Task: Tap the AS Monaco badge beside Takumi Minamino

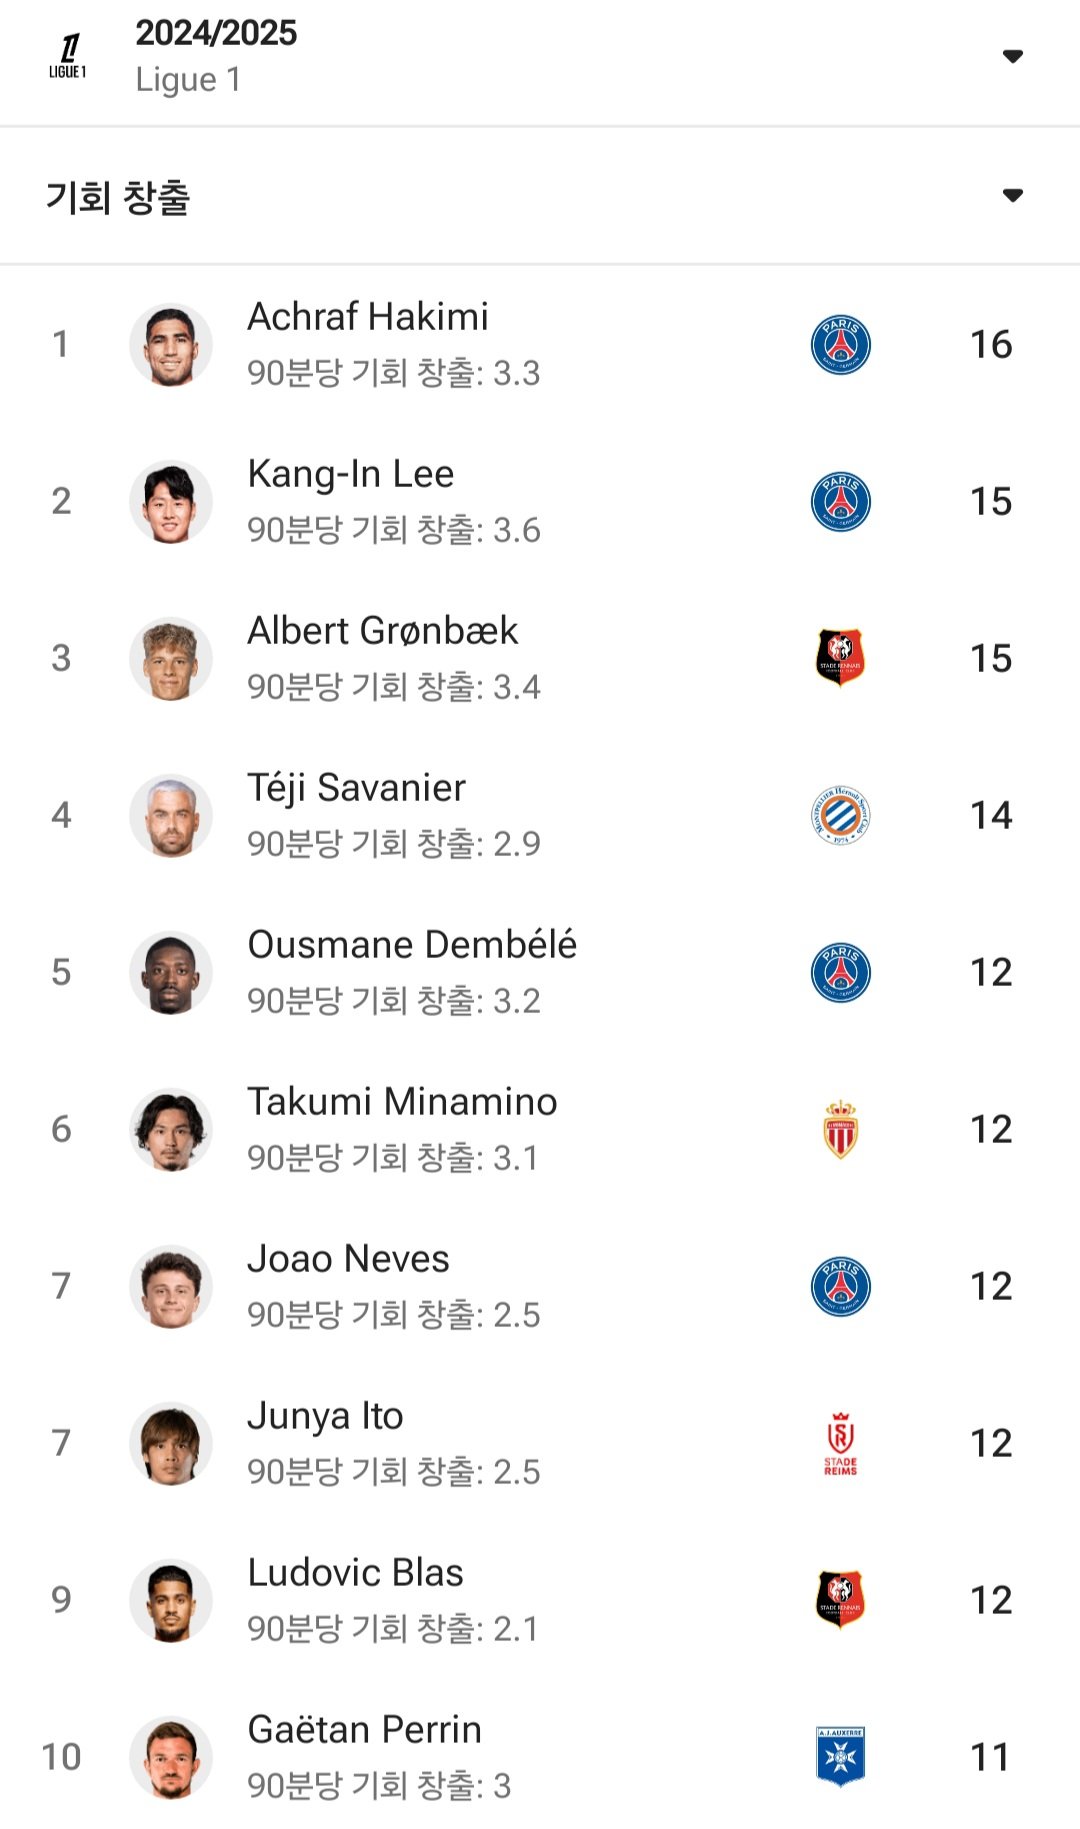Action: [840, 1129]
